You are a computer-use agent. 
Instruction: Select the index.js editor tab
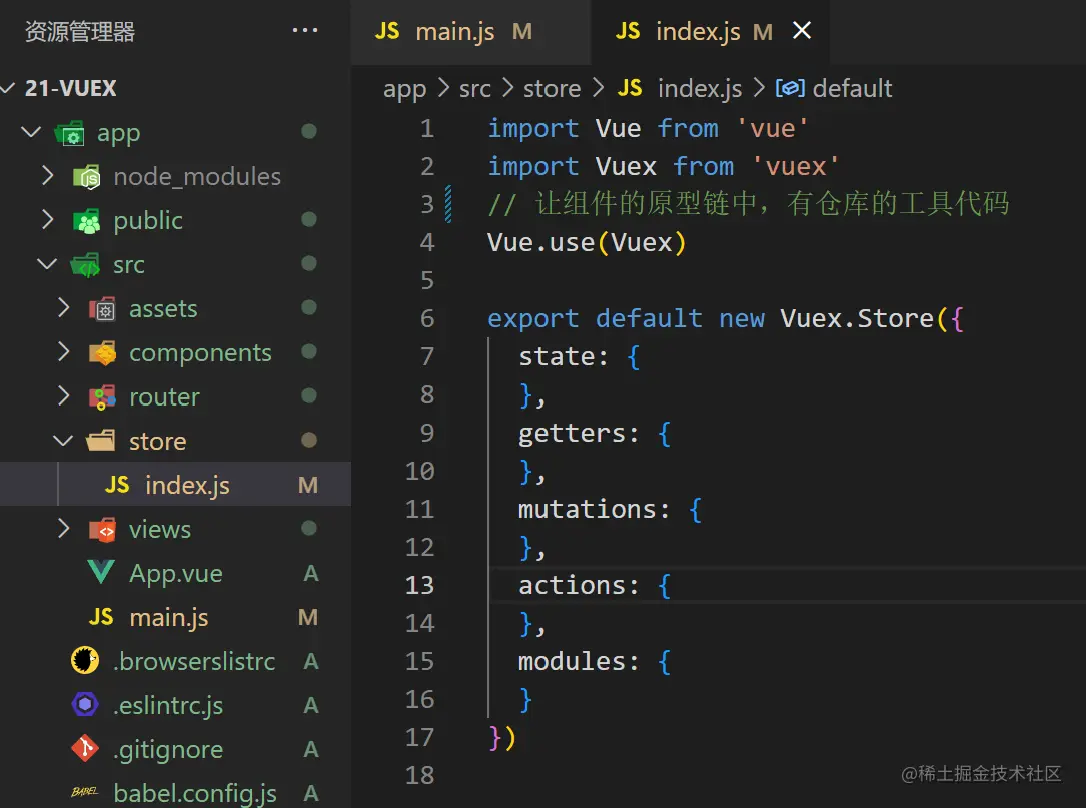coord(697,32)
